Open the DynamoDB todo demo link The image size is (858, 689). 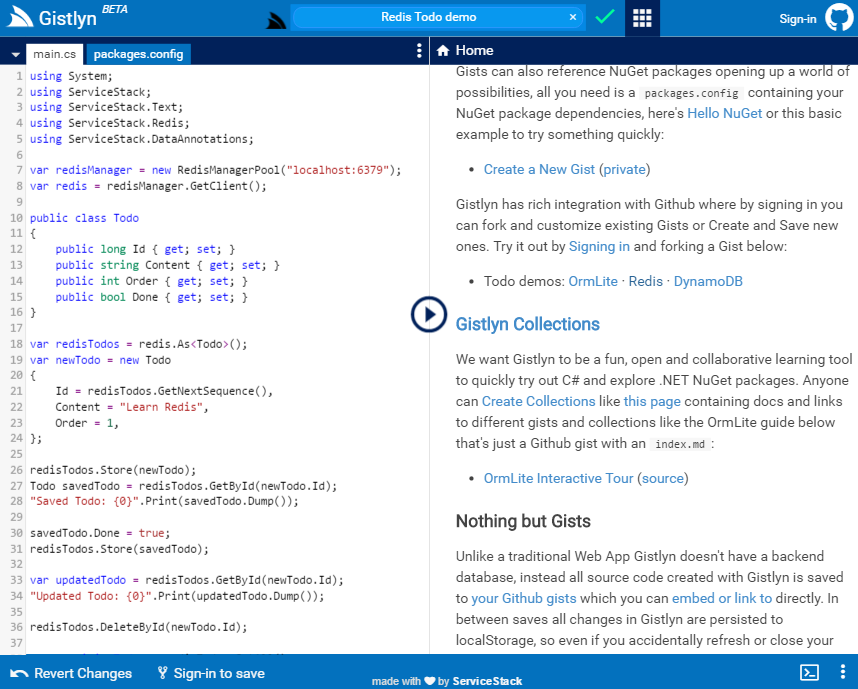tap(708, 281)
